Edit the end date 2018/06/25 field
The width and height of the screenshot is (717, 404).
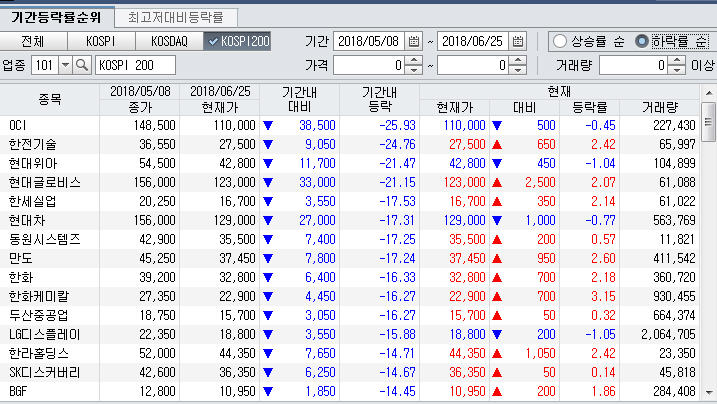click(473, 42)
